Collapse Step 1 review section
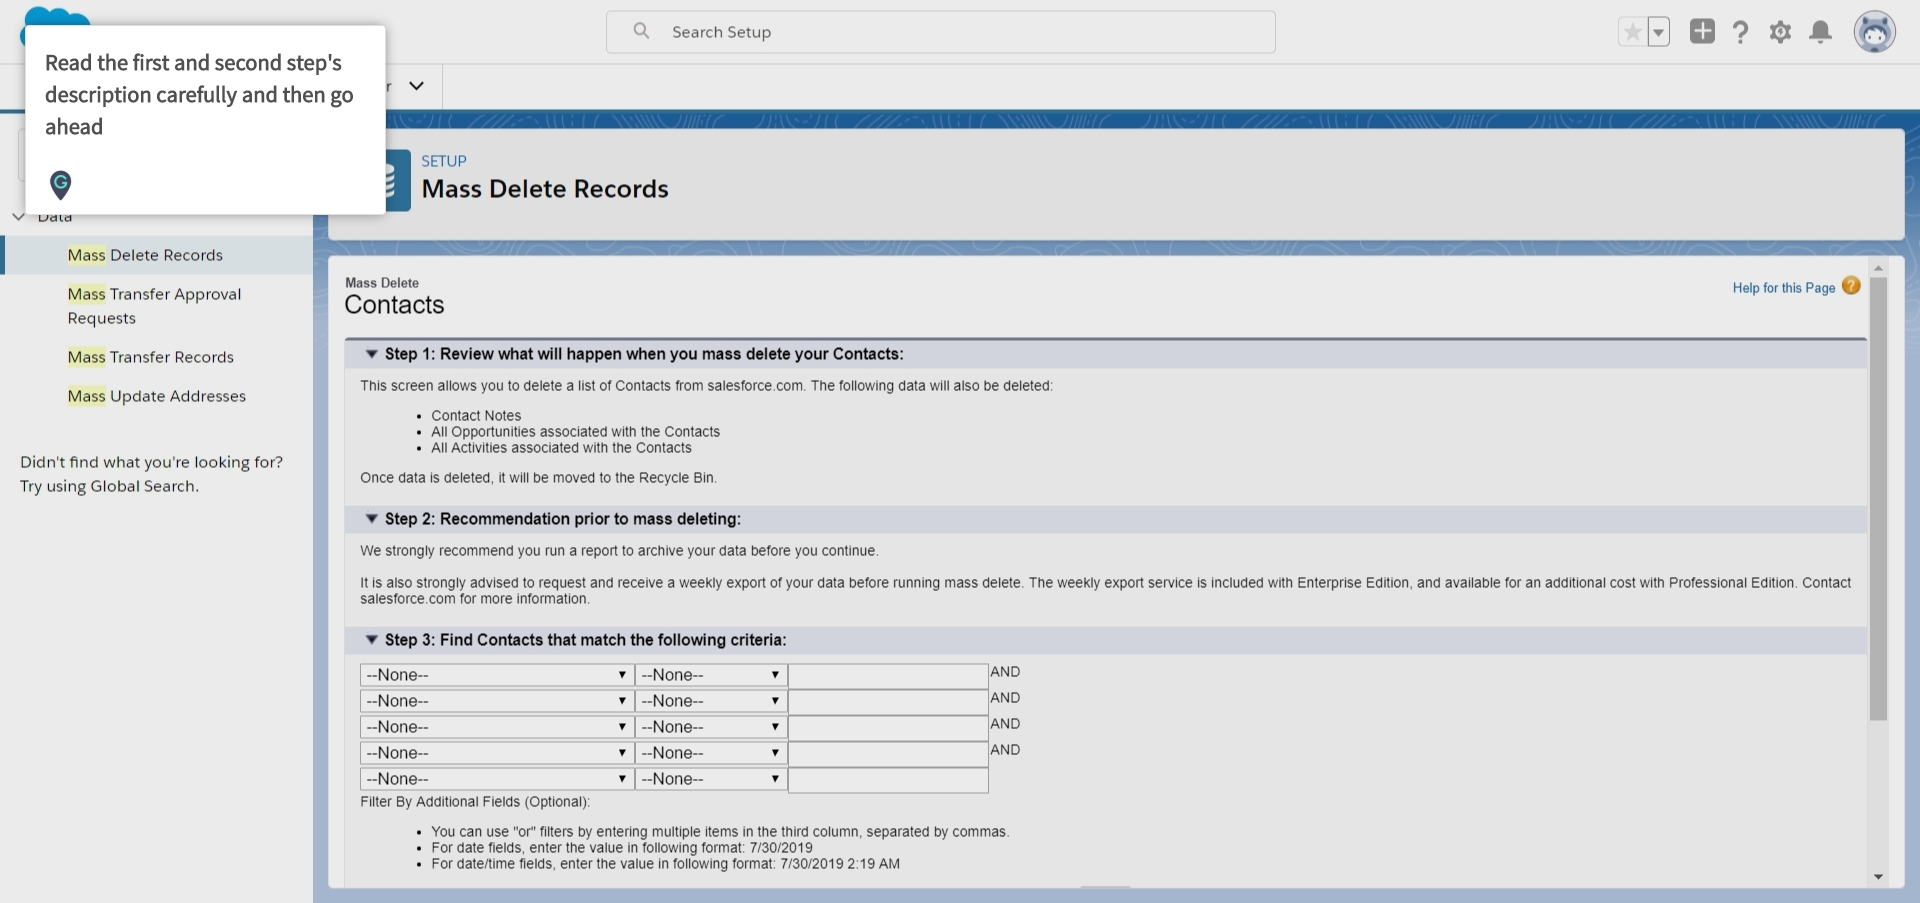 click(371, 354)
